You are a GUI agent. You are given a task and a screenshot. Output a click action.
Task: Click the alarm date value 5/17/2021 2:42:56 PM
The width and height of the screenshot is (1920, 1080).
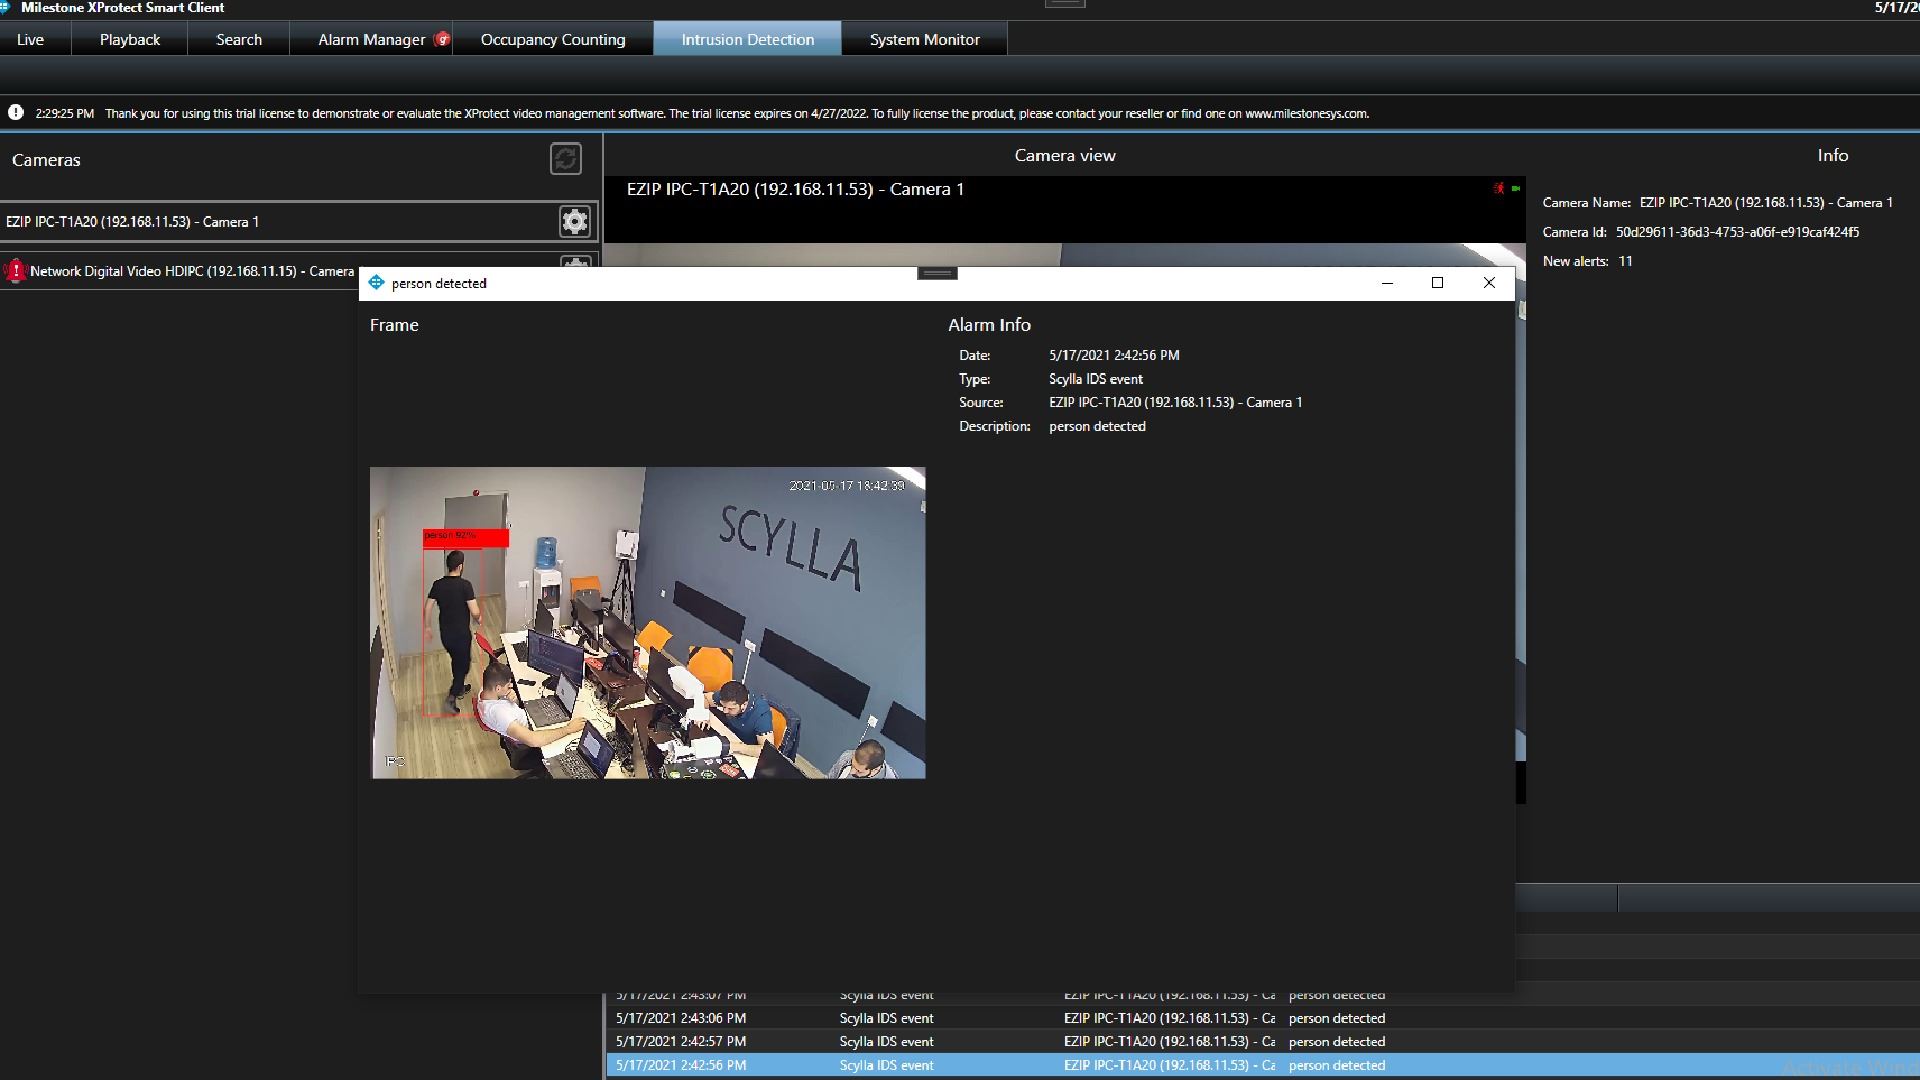[x=1114, y=355]
